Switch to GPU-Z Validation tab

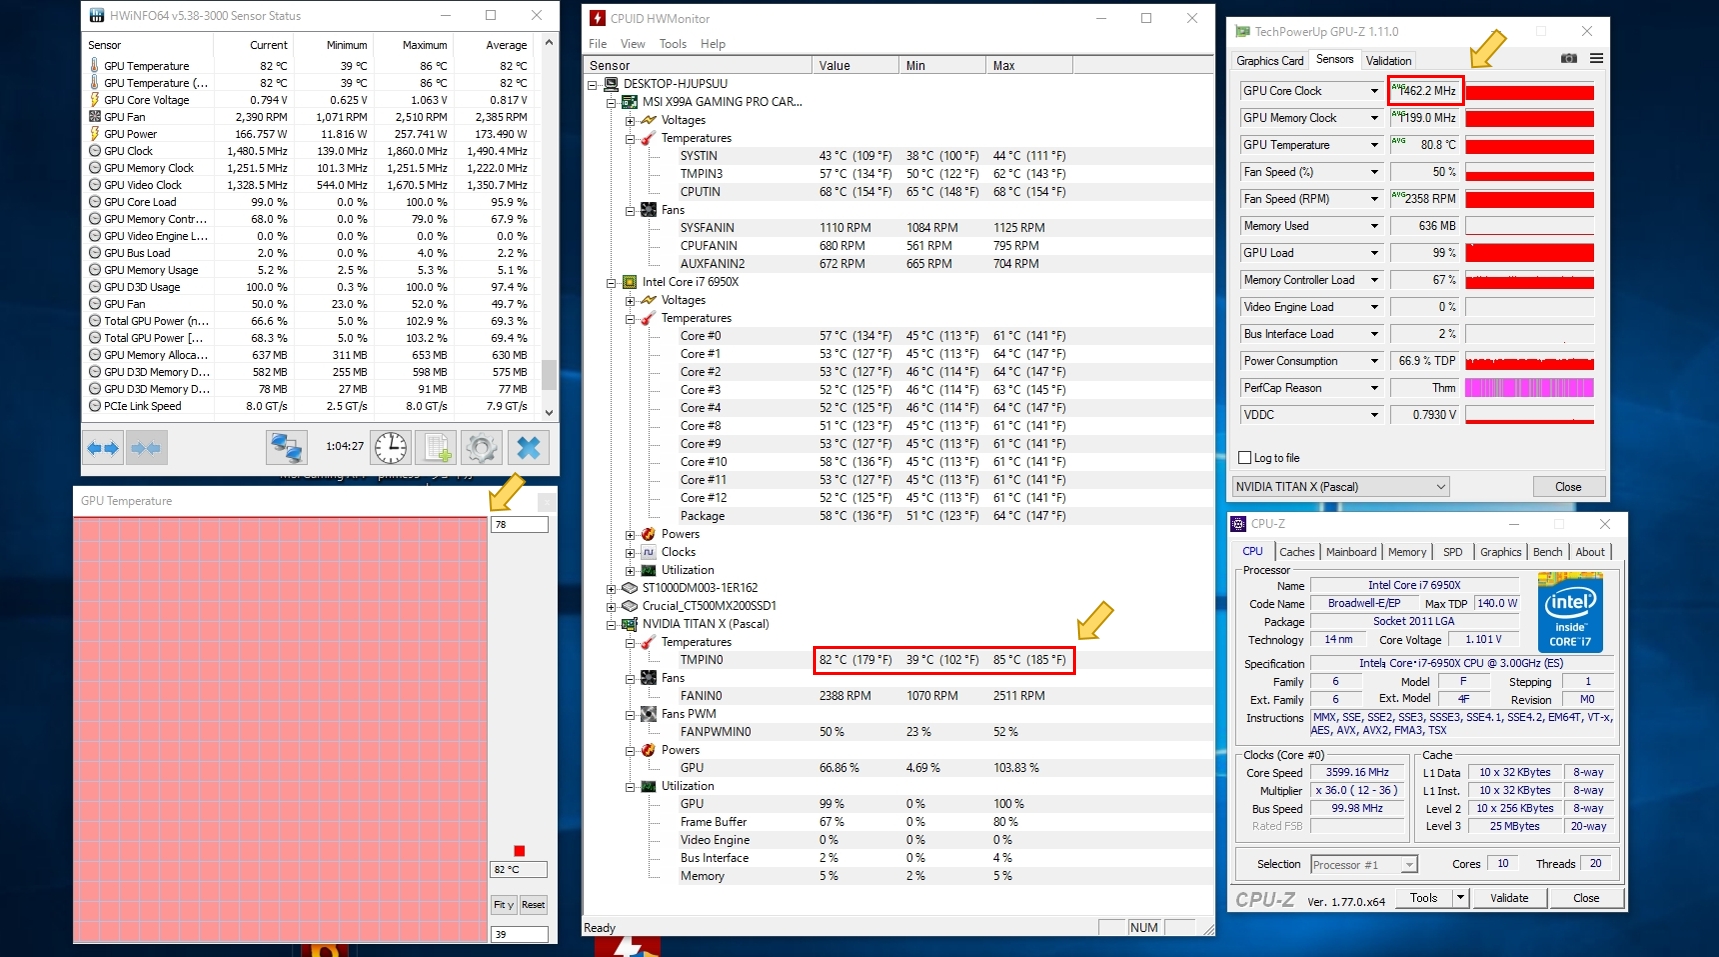[x=1389, y=61]
